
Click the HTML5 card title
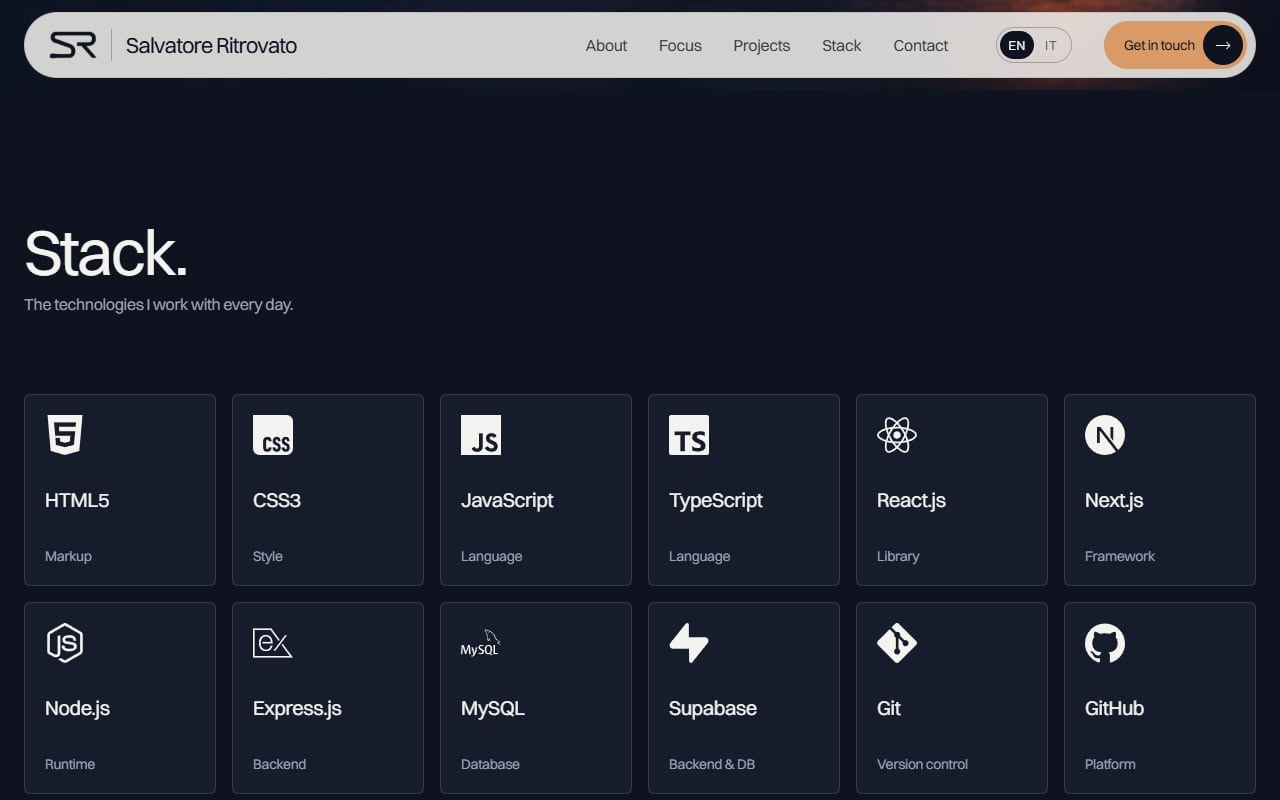(77, 500)
